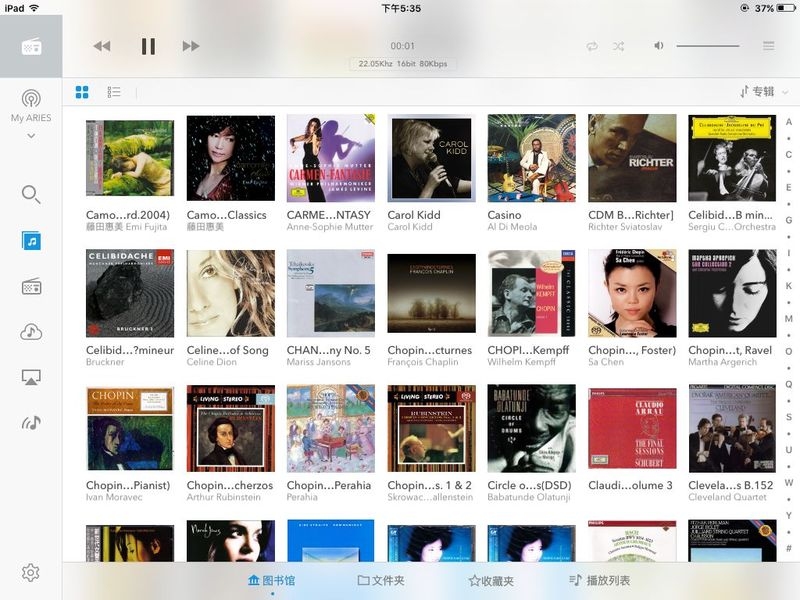Switch to grid view
The height and width of the screenshot is (600, 800).
pos(82,92)
